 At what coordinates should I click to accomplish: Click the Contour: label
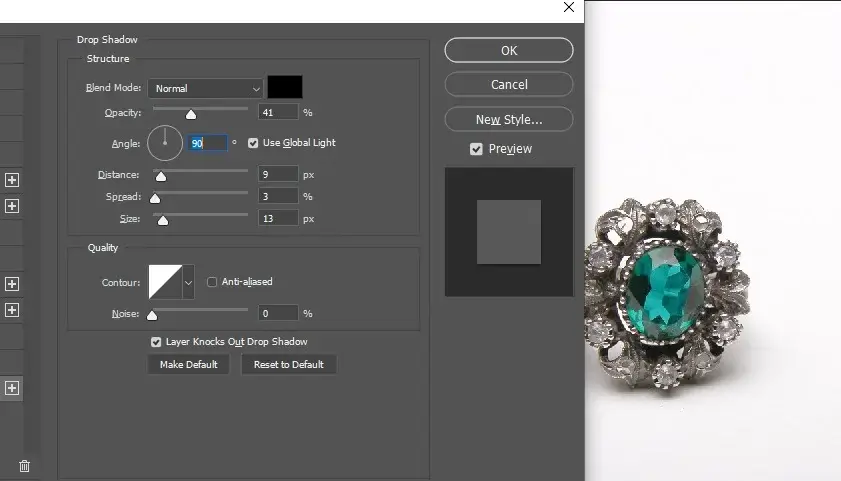[121, 283]
